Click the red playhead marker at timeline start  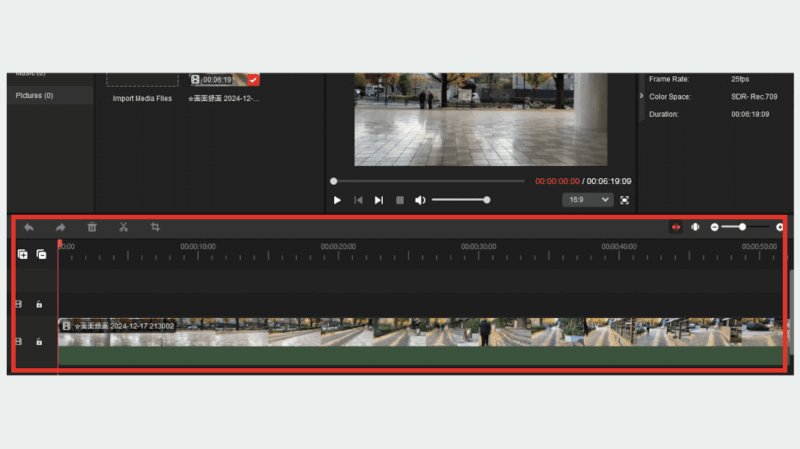(x=60, y=244)
